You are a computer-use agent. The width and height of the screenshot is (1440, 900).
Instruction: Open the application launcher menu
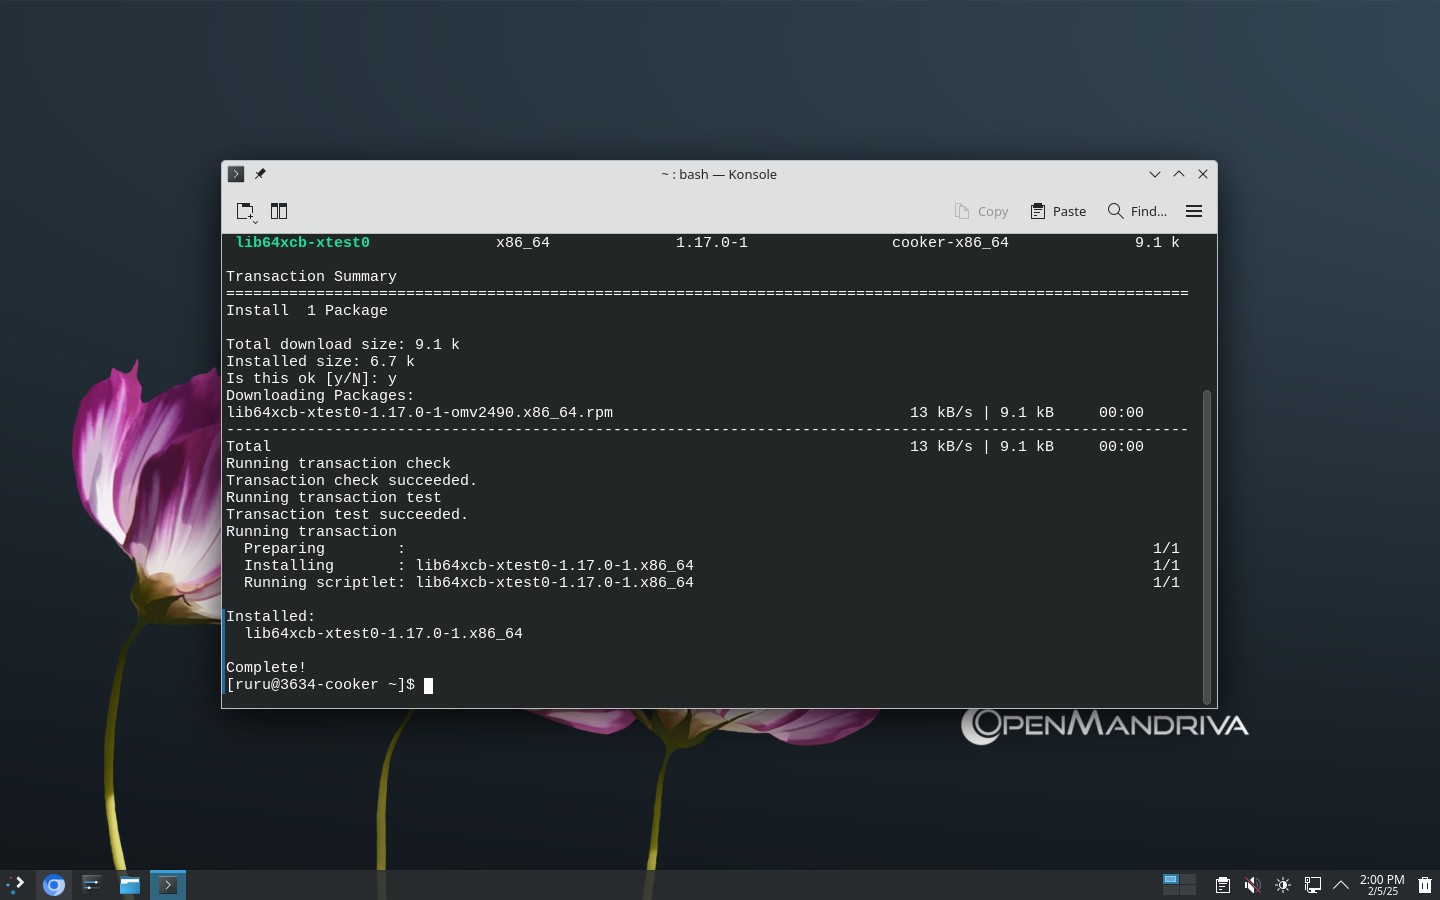(x=16, y=884)
